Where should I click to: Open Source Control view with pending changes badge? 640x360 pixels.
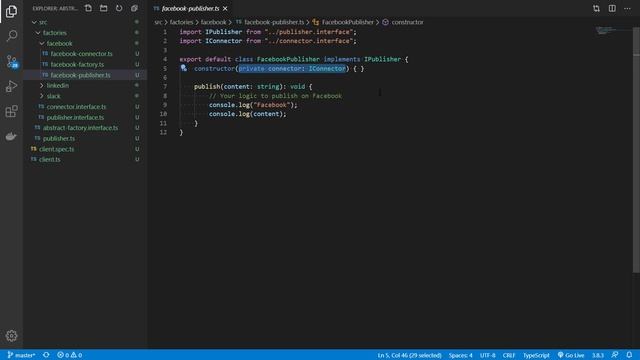coord(11,61)
